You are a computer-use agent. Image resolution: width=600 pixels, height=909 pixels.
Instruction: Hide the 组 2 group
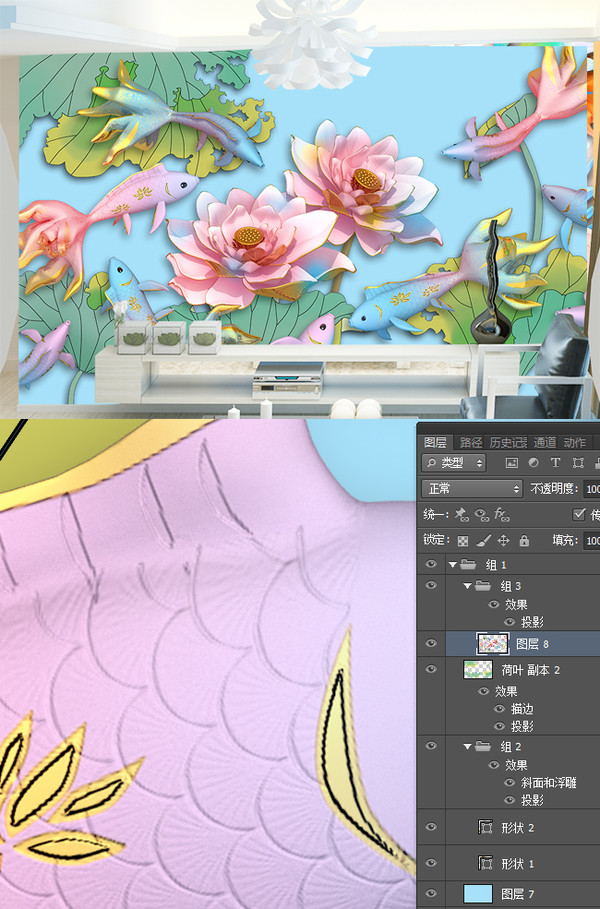pos(431,746)
